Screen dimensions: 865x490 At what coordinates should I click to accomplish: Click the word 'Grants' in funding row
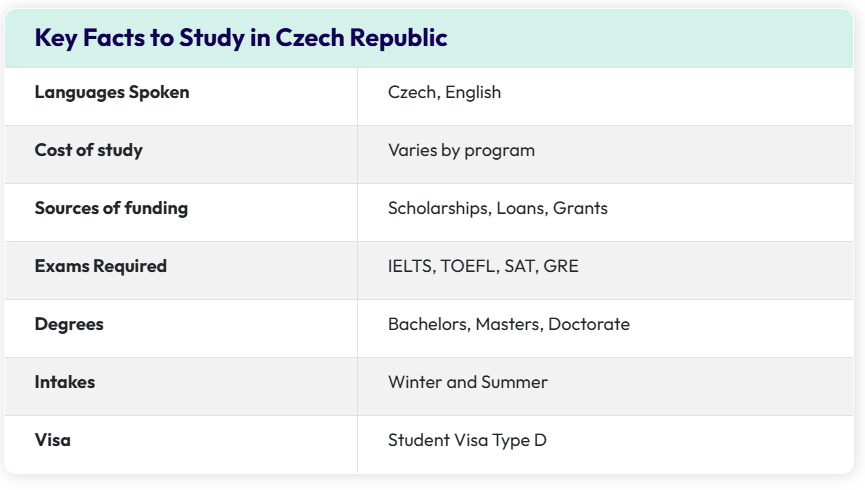(x=580, y=208)
